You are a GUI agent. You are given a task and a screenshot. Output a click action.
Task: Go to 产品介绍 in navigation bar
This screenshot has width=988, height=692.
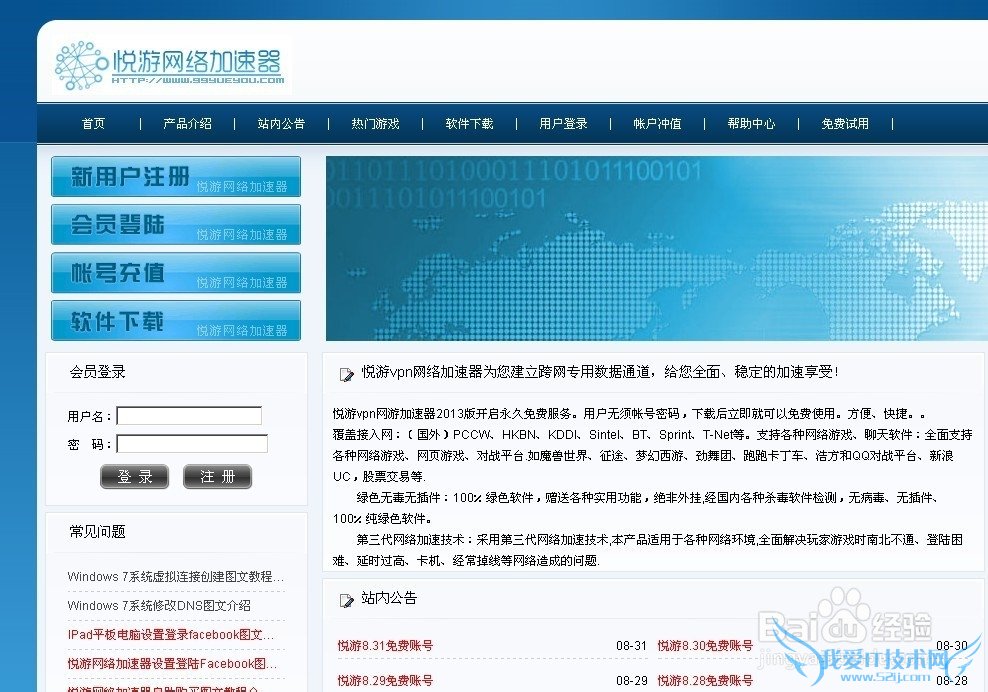pos(187,124)
